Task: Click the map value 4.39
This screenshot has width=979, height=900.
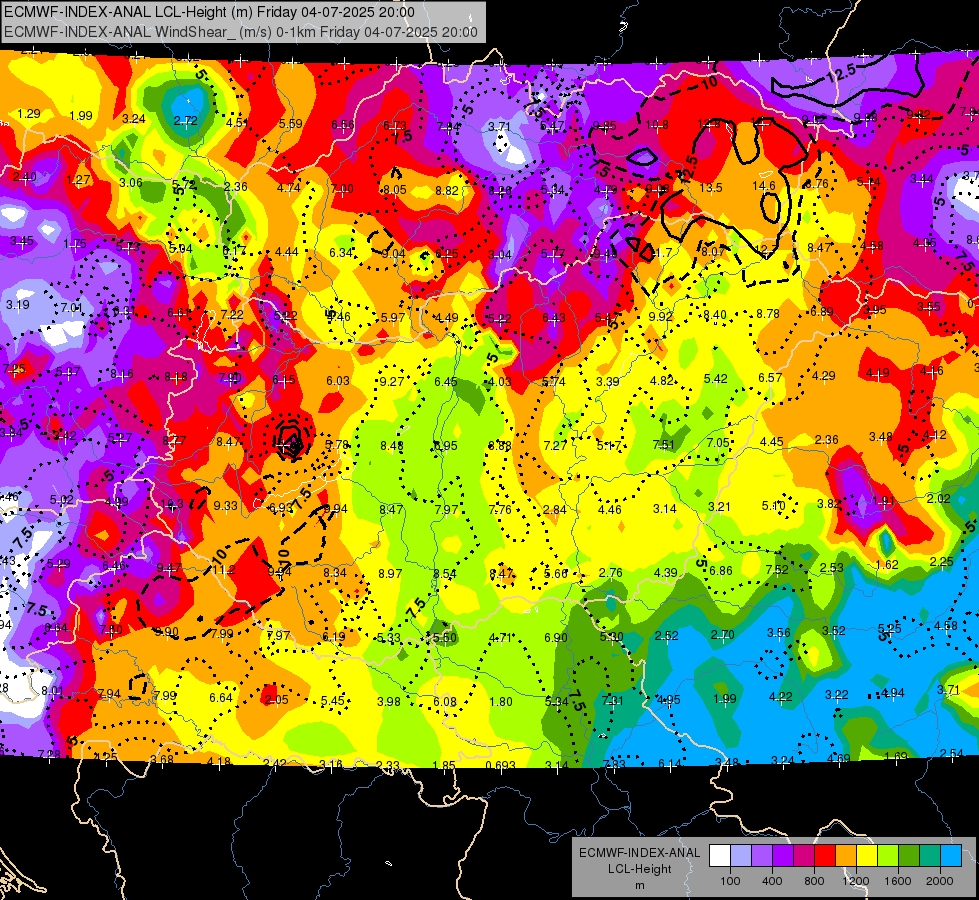Action: (x=666, y=572)
